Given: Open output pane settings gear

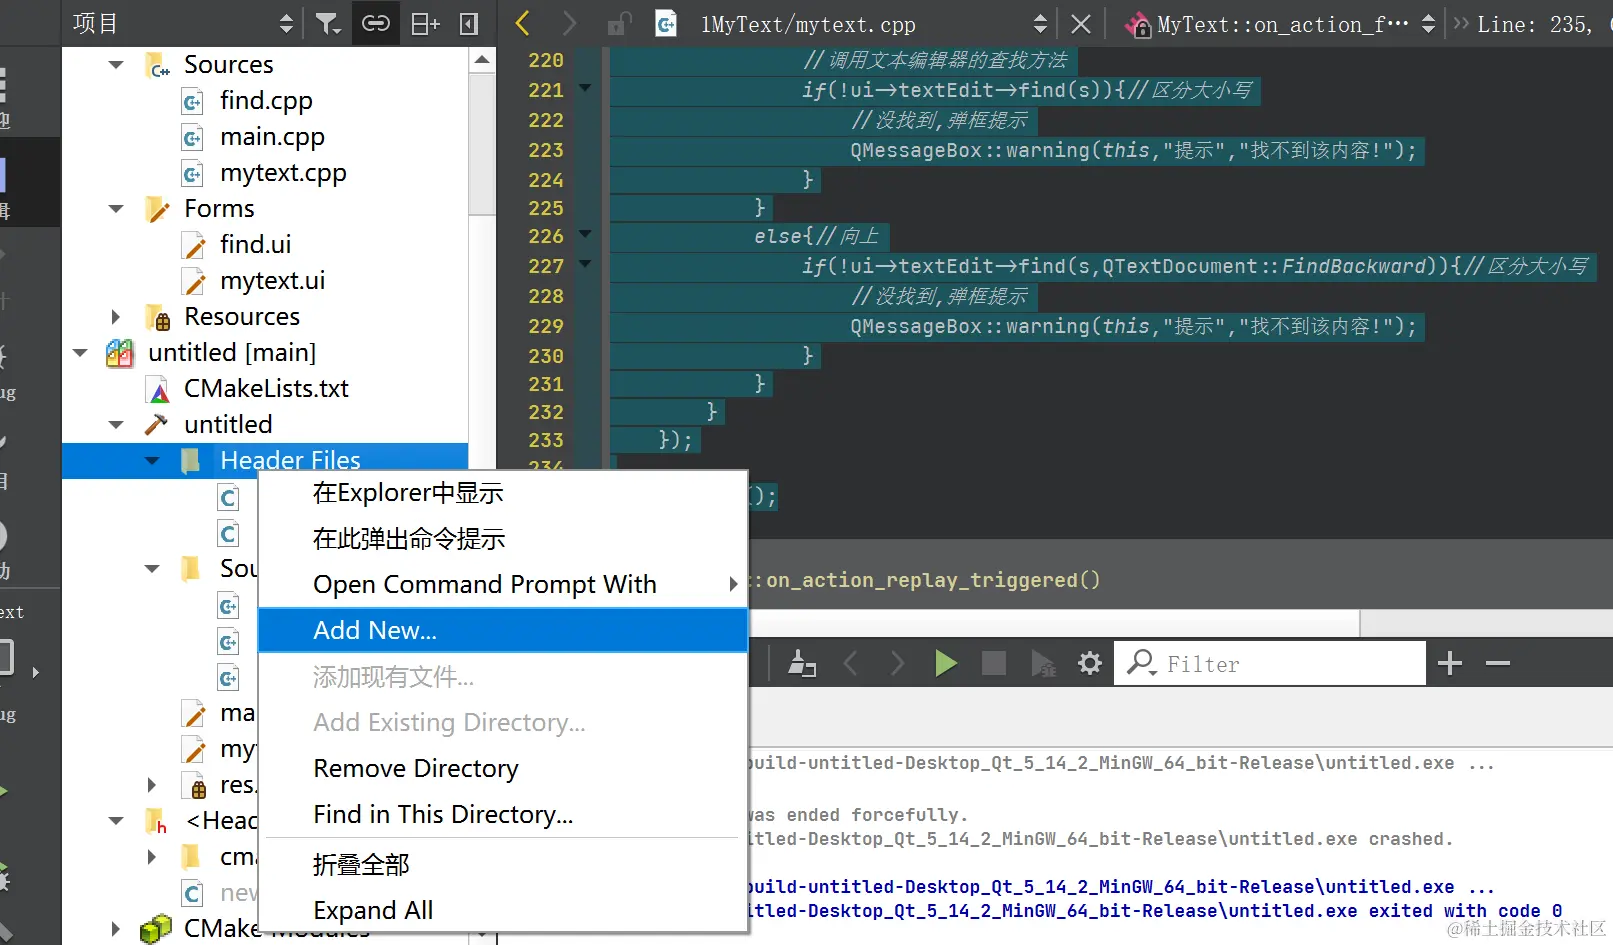Looking at the screenshot, I should coord(1090,663).
